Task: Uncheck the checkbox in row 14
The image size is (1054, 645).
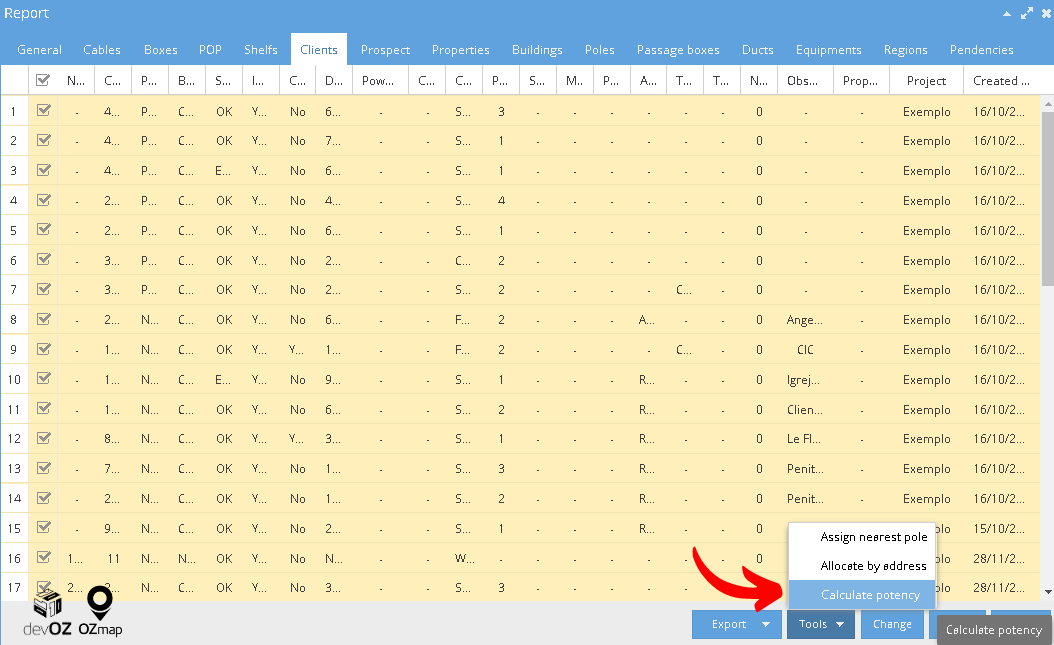Action: (44, 498)
